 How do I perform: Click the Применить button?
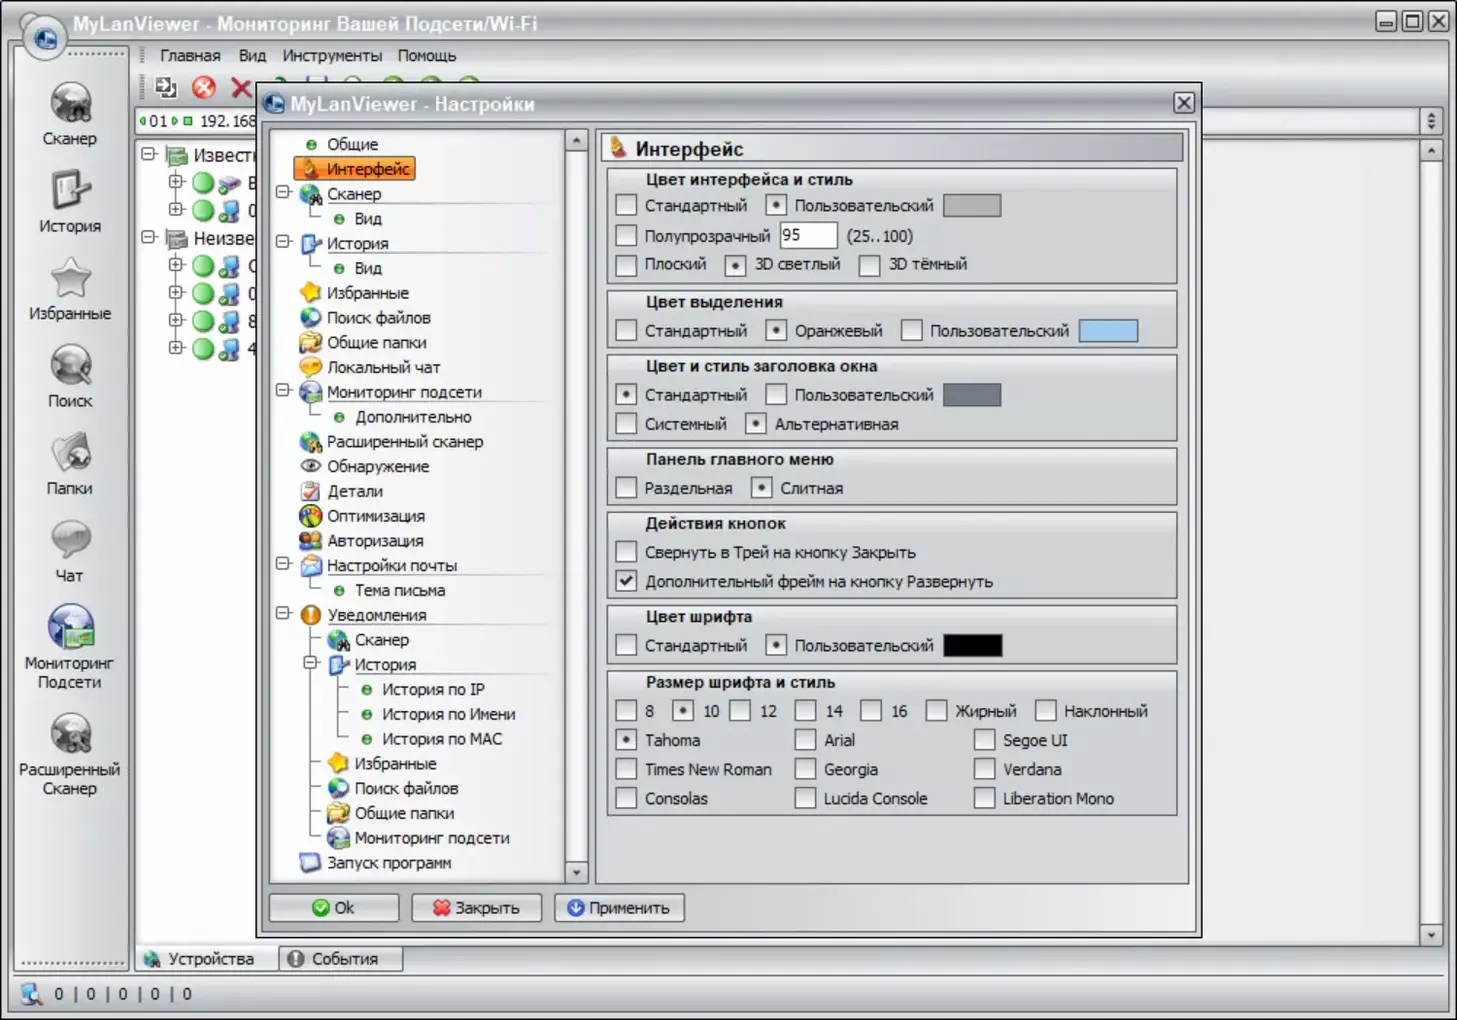[x=619, y=908]
